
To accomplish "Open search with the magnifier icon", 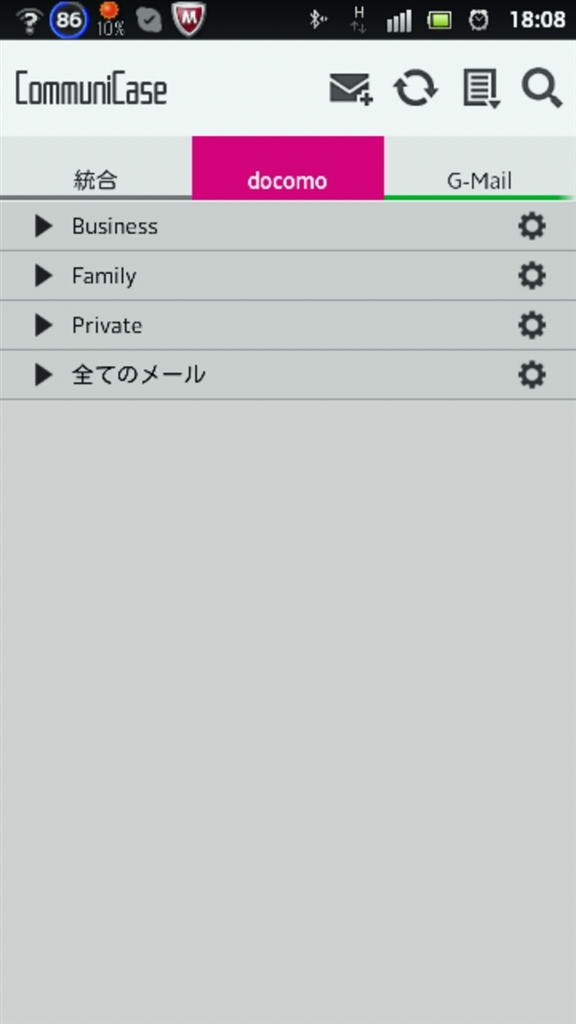I will pos(542,88).
